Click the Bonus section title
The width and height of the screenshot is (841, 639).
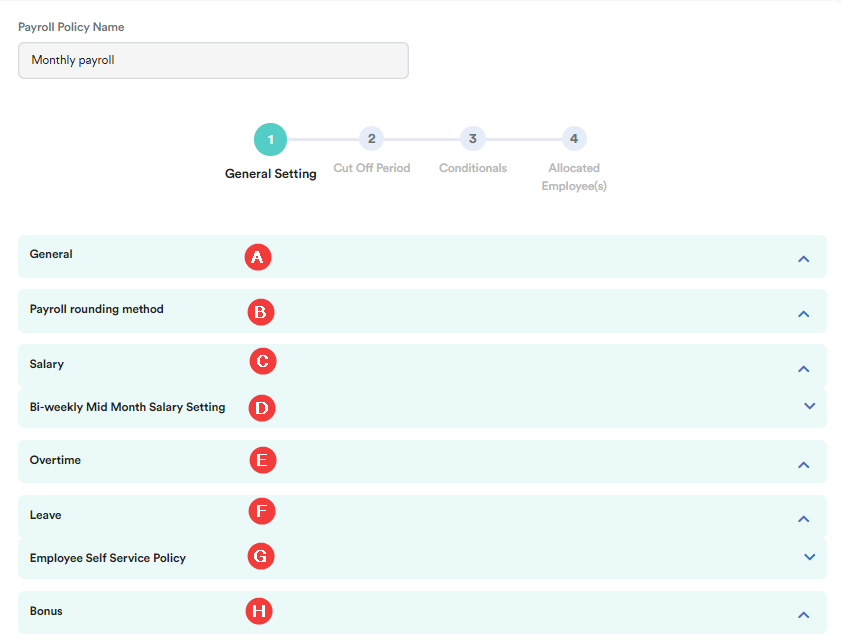click(x=46, y=611)
